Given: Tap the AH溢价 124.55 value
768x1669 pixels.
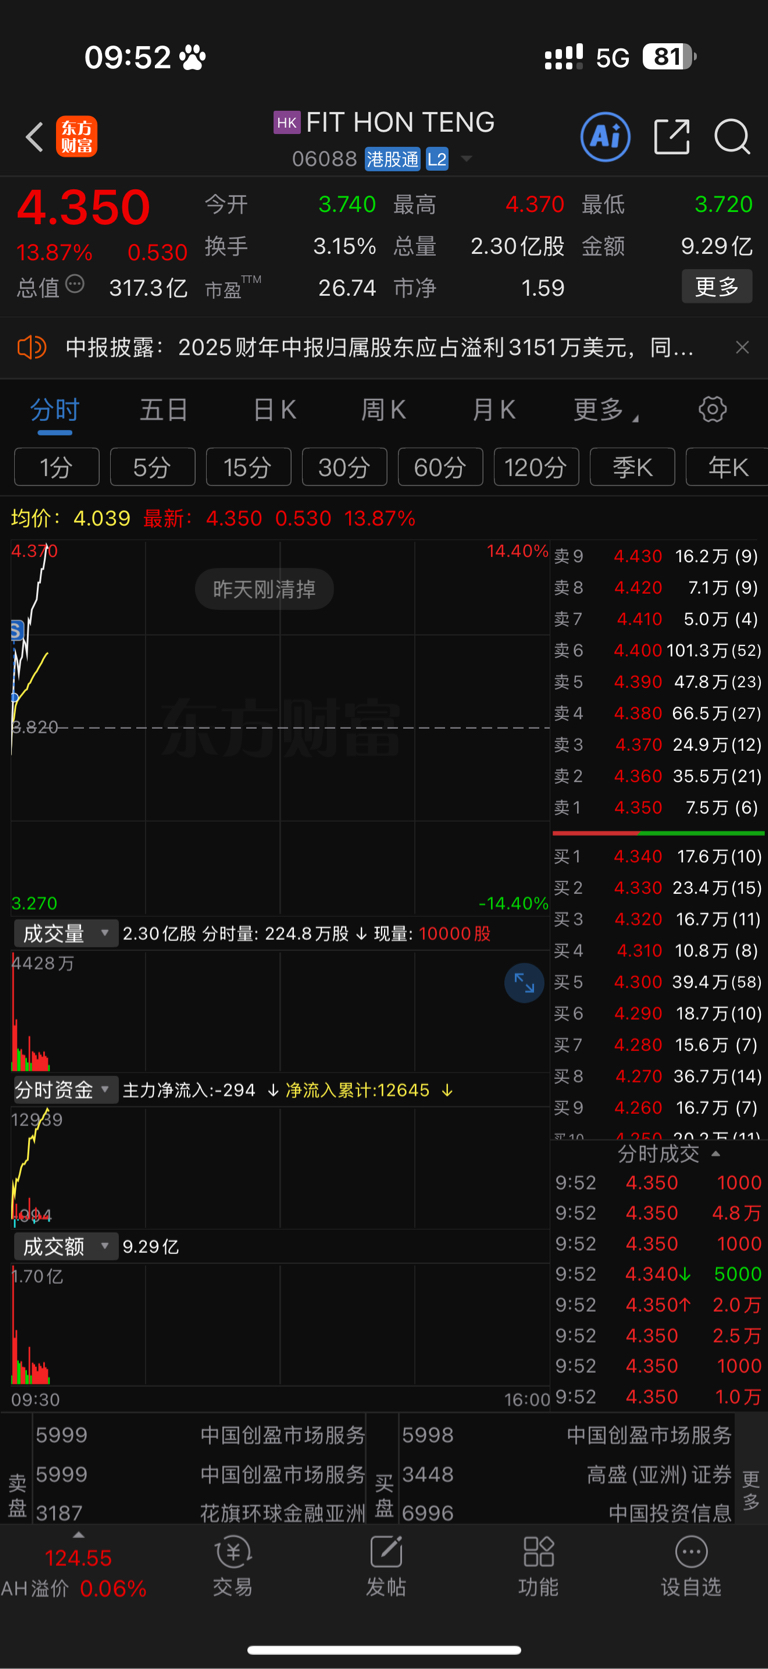Looking at the screenshot, I should pyautogui.click(x=78, y=1558).
